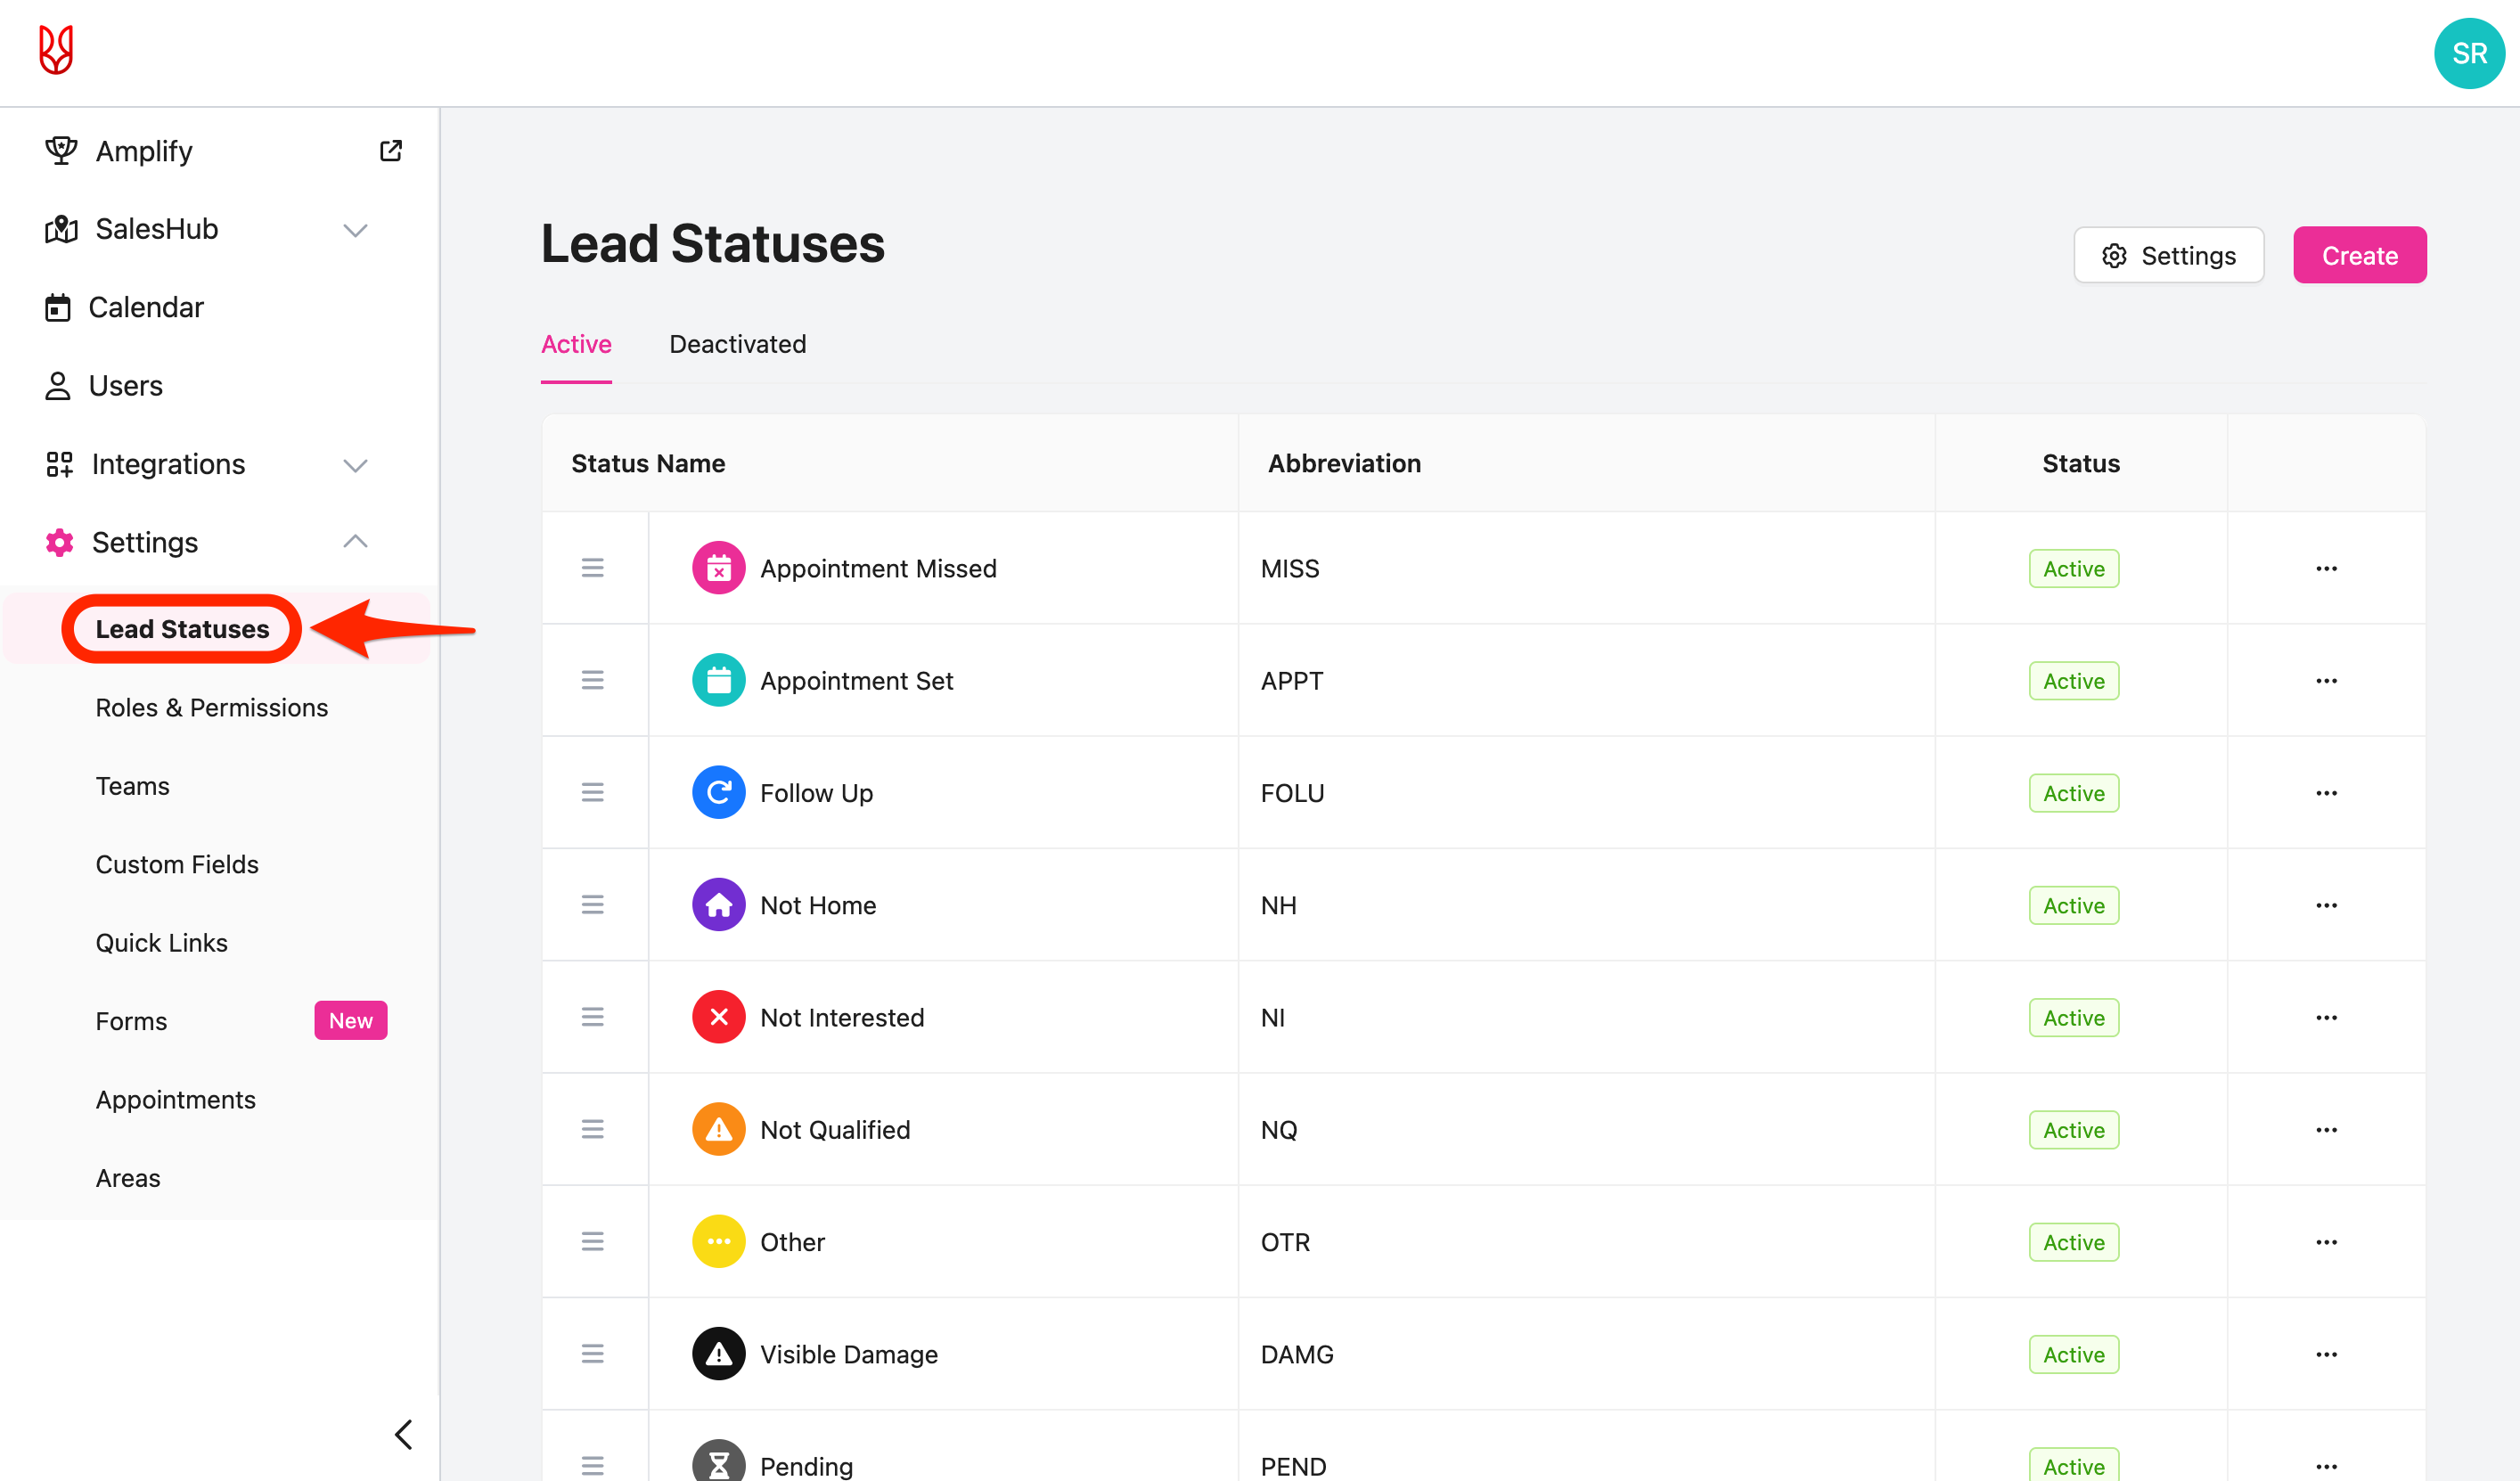Click the Not Home purple house icon
Screen dimensions: 2520x1481
718,904
